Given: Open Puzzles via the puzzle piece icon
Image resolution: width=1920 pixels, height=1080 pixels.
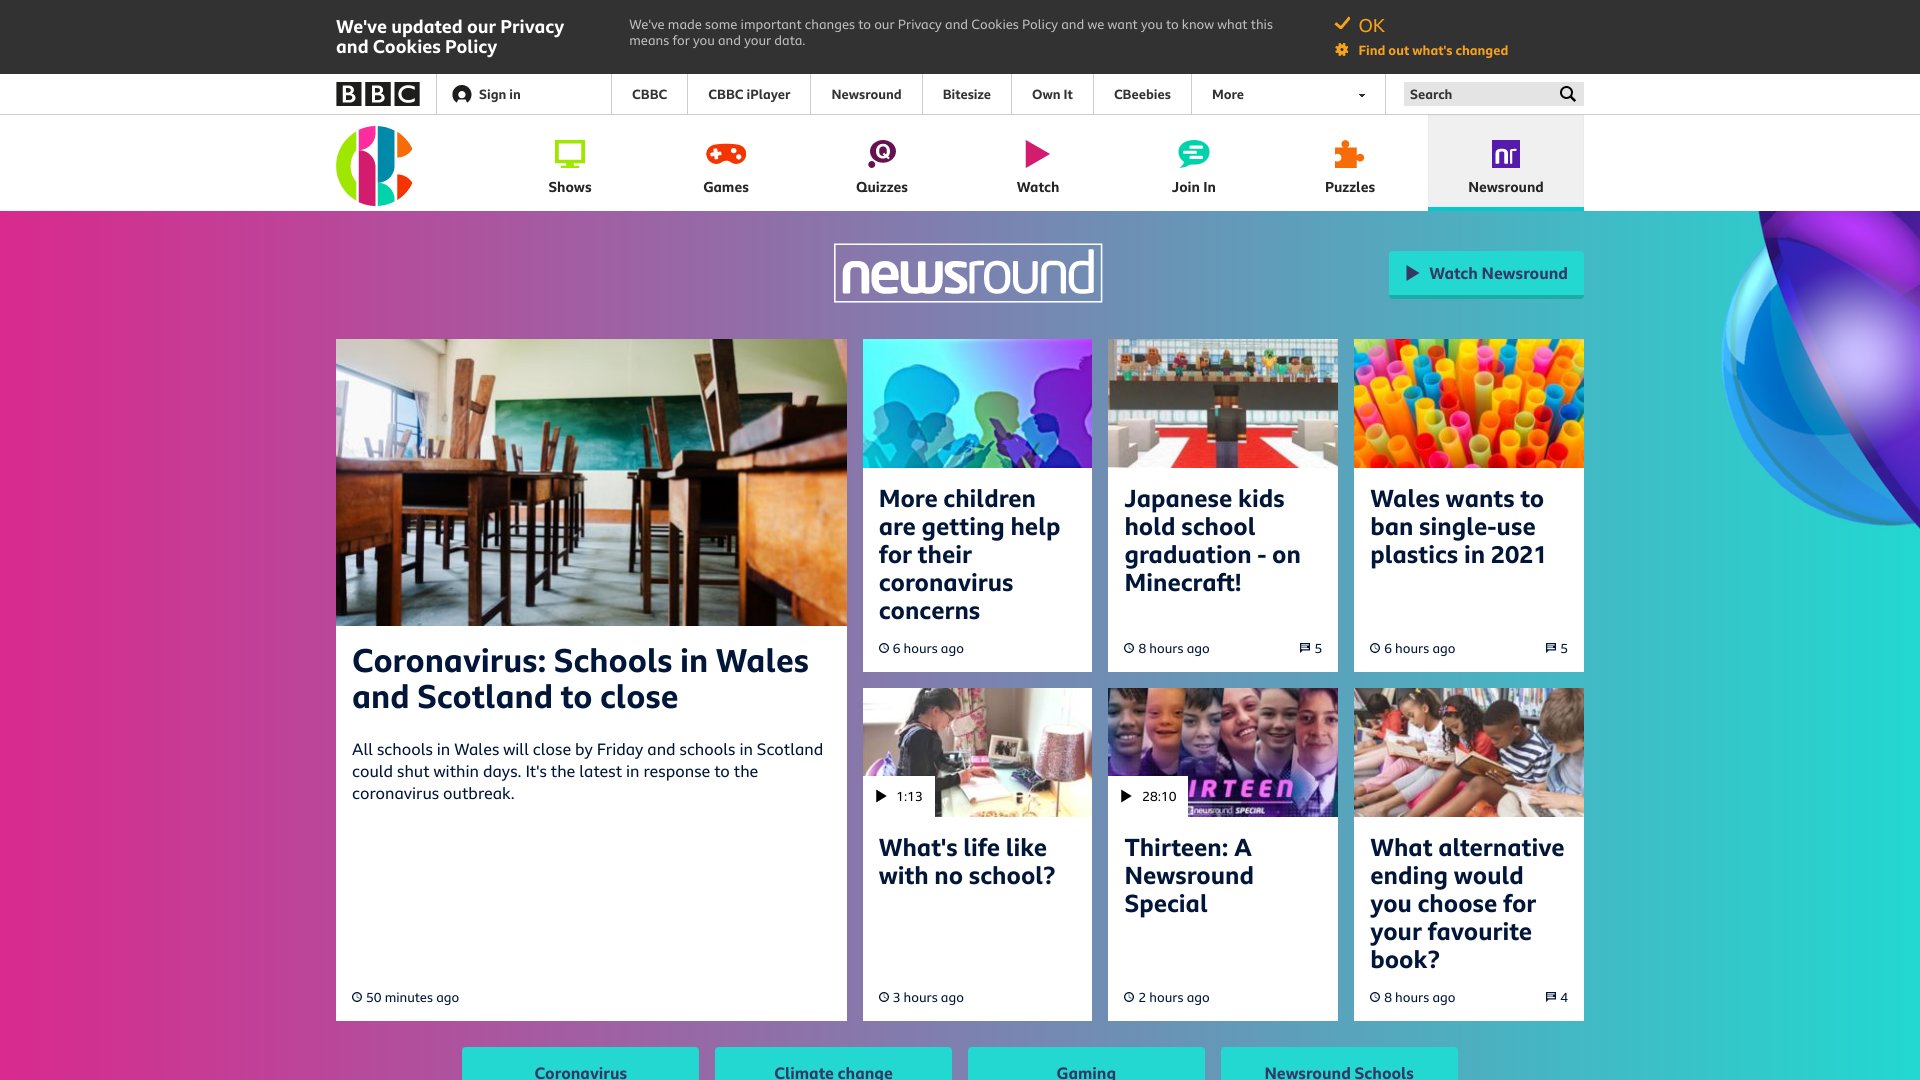Looking at the screenshot, I should pyautogui.click(x=1349, y=154).
